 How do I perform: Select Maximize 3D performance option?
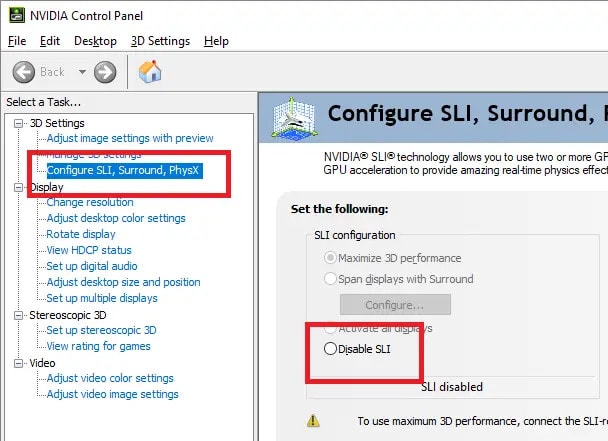(x=331, y=258)
